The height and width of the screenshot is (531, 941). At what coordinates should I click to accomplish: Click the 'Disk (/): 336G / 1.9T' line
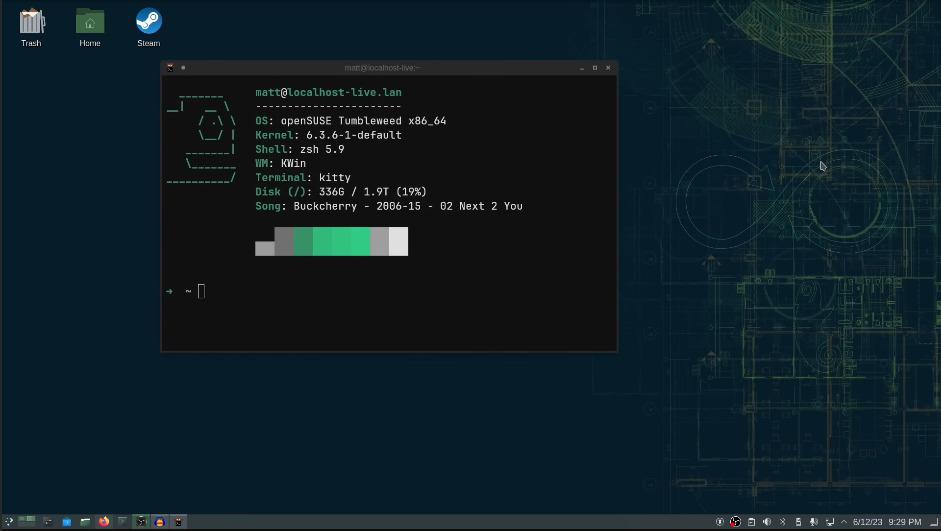click(x=341, y=192)
